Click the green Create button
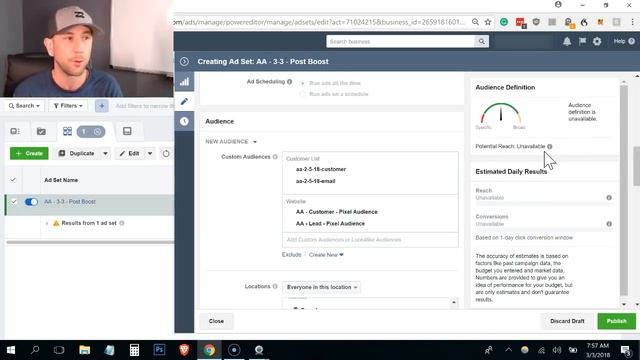This screenshot has height=360, width=640. tap(29, 153)
